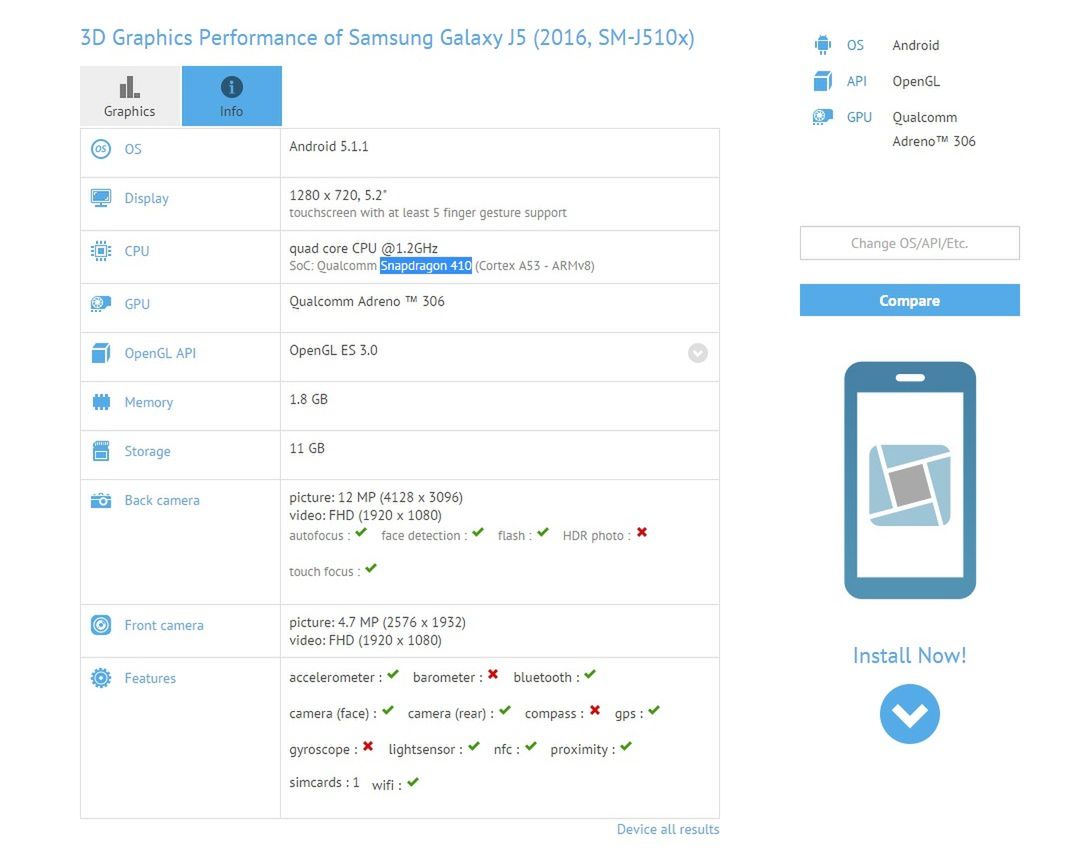The height and width of the screenshot is (865, 1070).
Task: Expand the OpenGL ES 3.0 row chevron
Action: (697, 353)
